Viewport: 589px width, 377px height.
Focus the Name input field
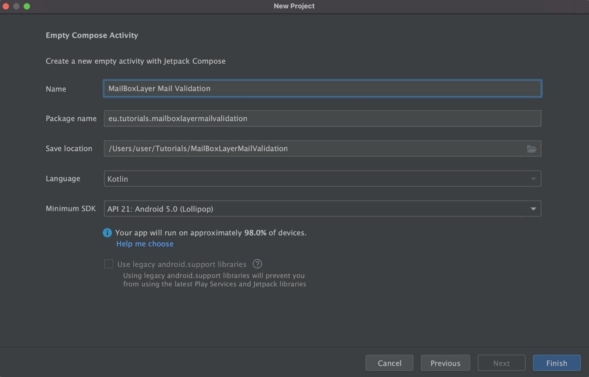pos(322,89)
